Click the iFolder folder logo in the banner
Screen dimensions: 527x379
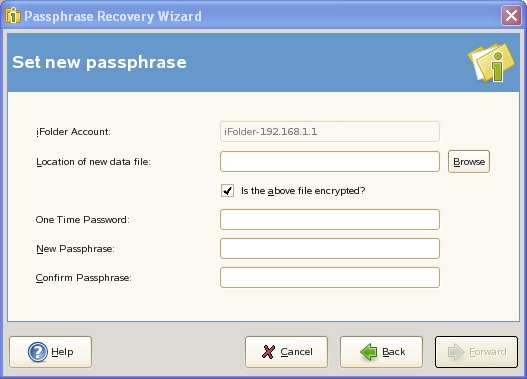coord(491,62)
